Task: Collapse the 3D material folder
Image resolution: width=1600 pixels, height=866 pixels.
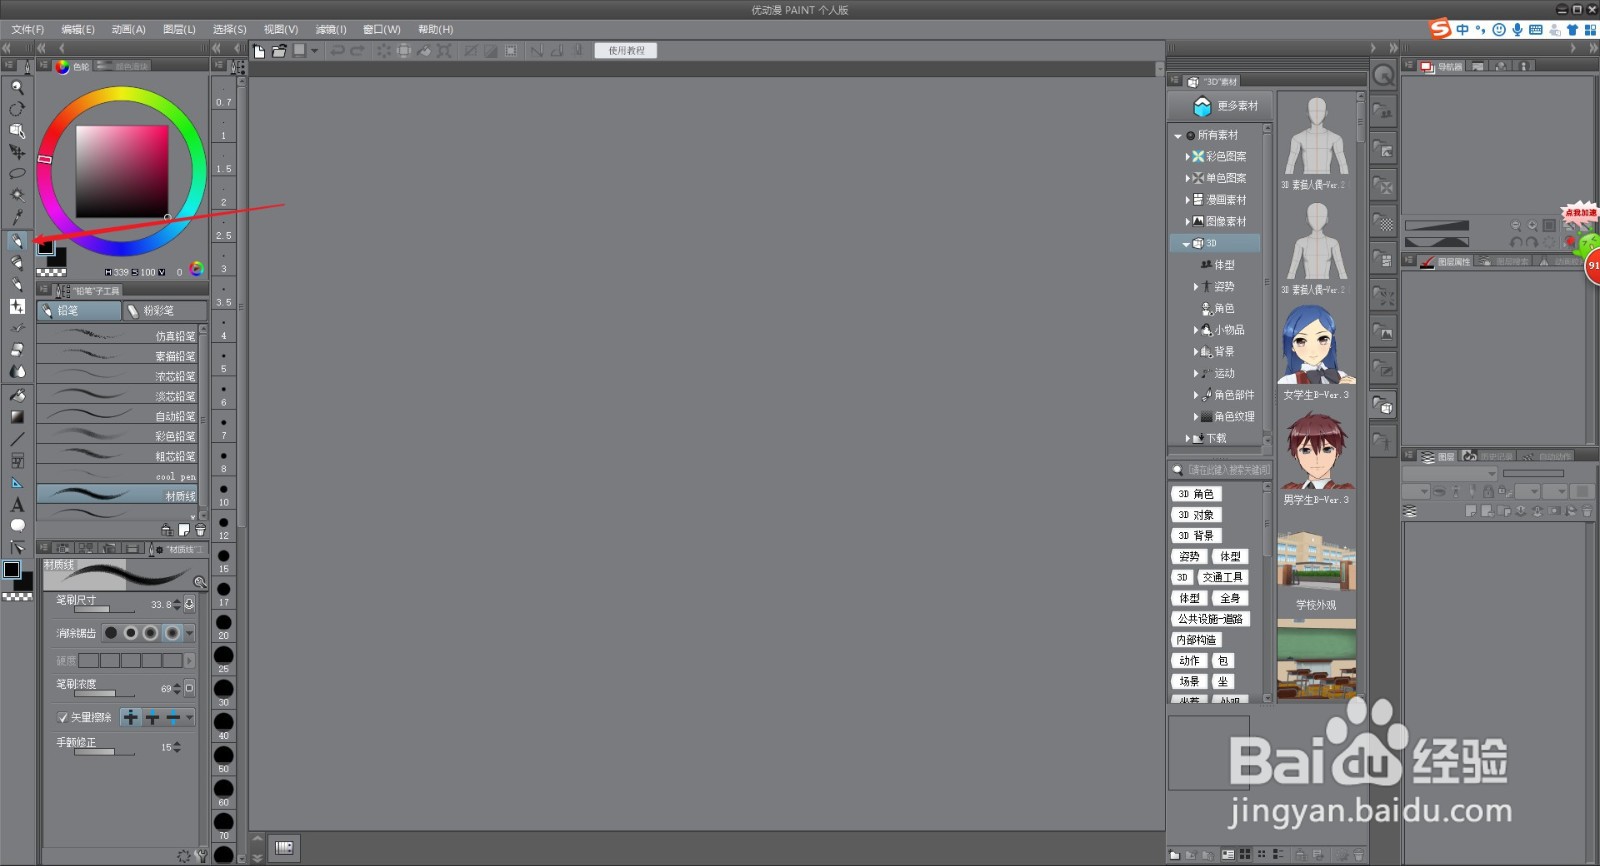Action: pyautogui.click(x=1186, y=244)
